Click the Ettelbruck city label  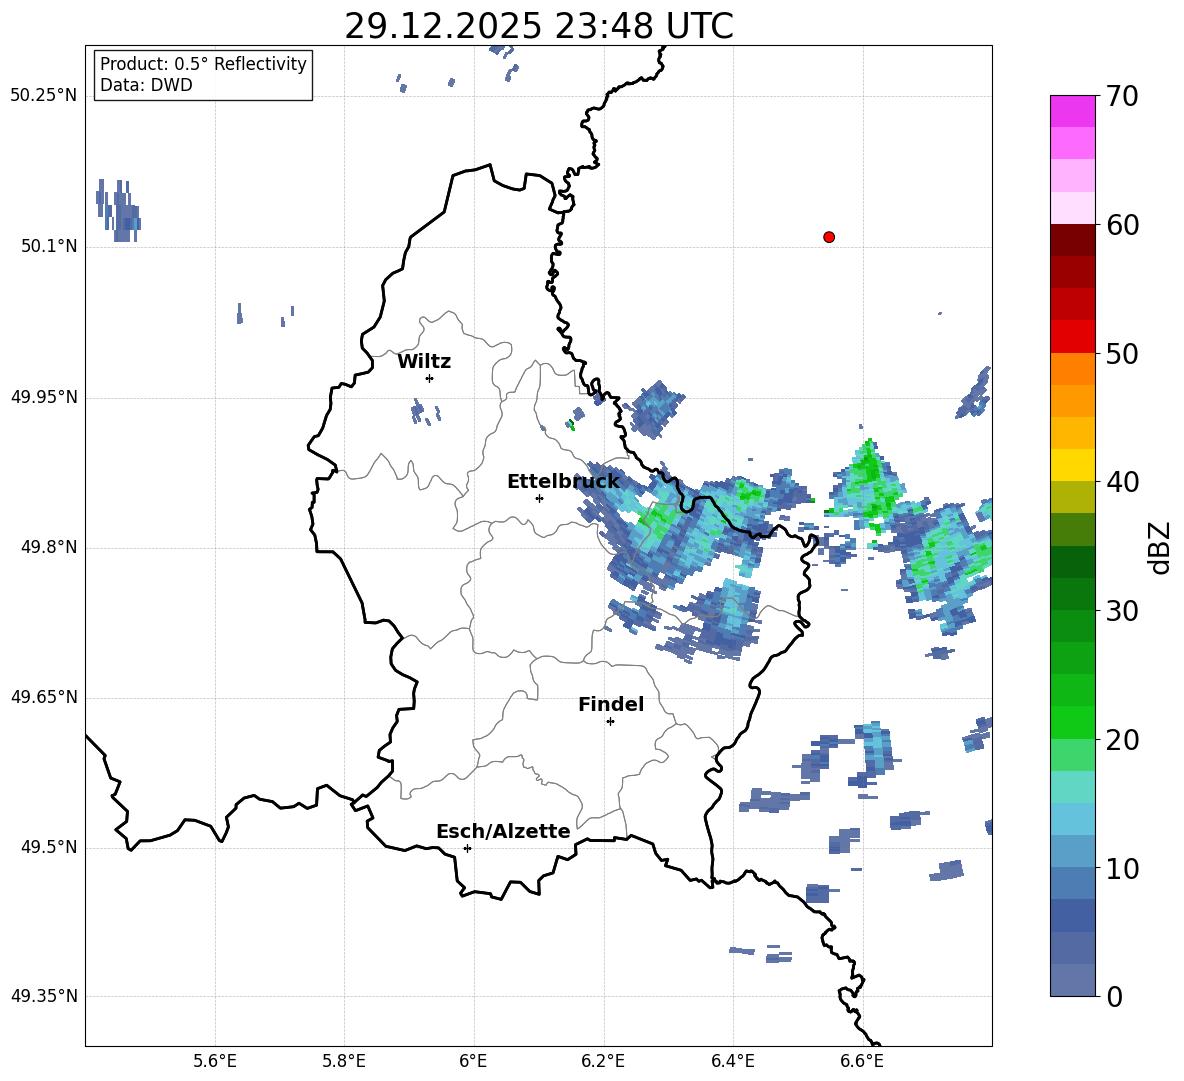pyautogui.click(x=563, y=482)
